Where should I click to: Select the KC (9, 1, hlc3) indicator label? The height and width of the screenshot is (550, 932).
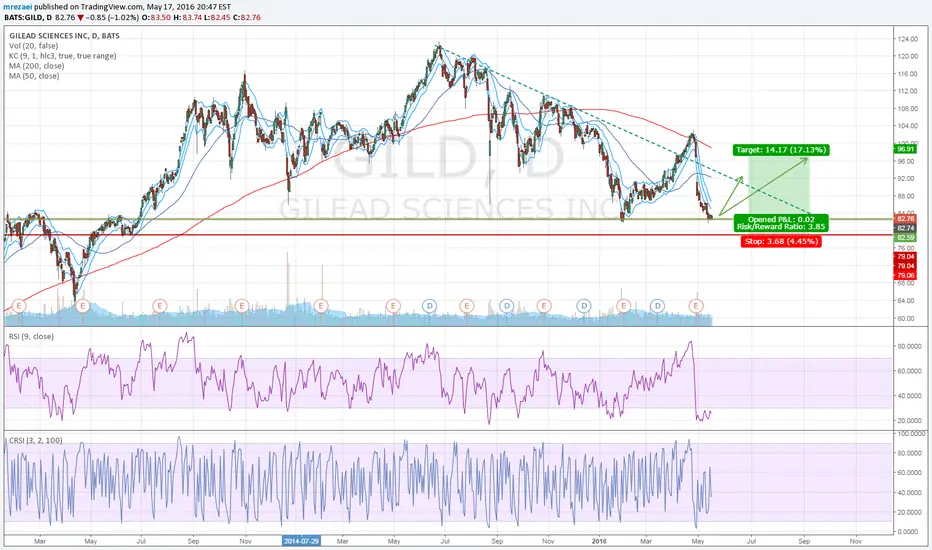click(62, 56)
